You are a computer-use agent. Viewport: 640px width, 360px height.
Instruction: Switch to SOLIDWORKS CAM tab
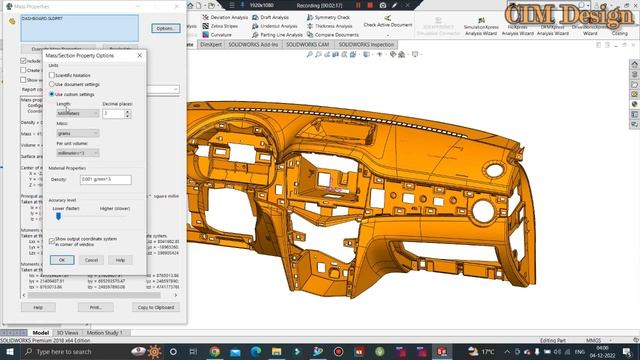coord(307,44)
